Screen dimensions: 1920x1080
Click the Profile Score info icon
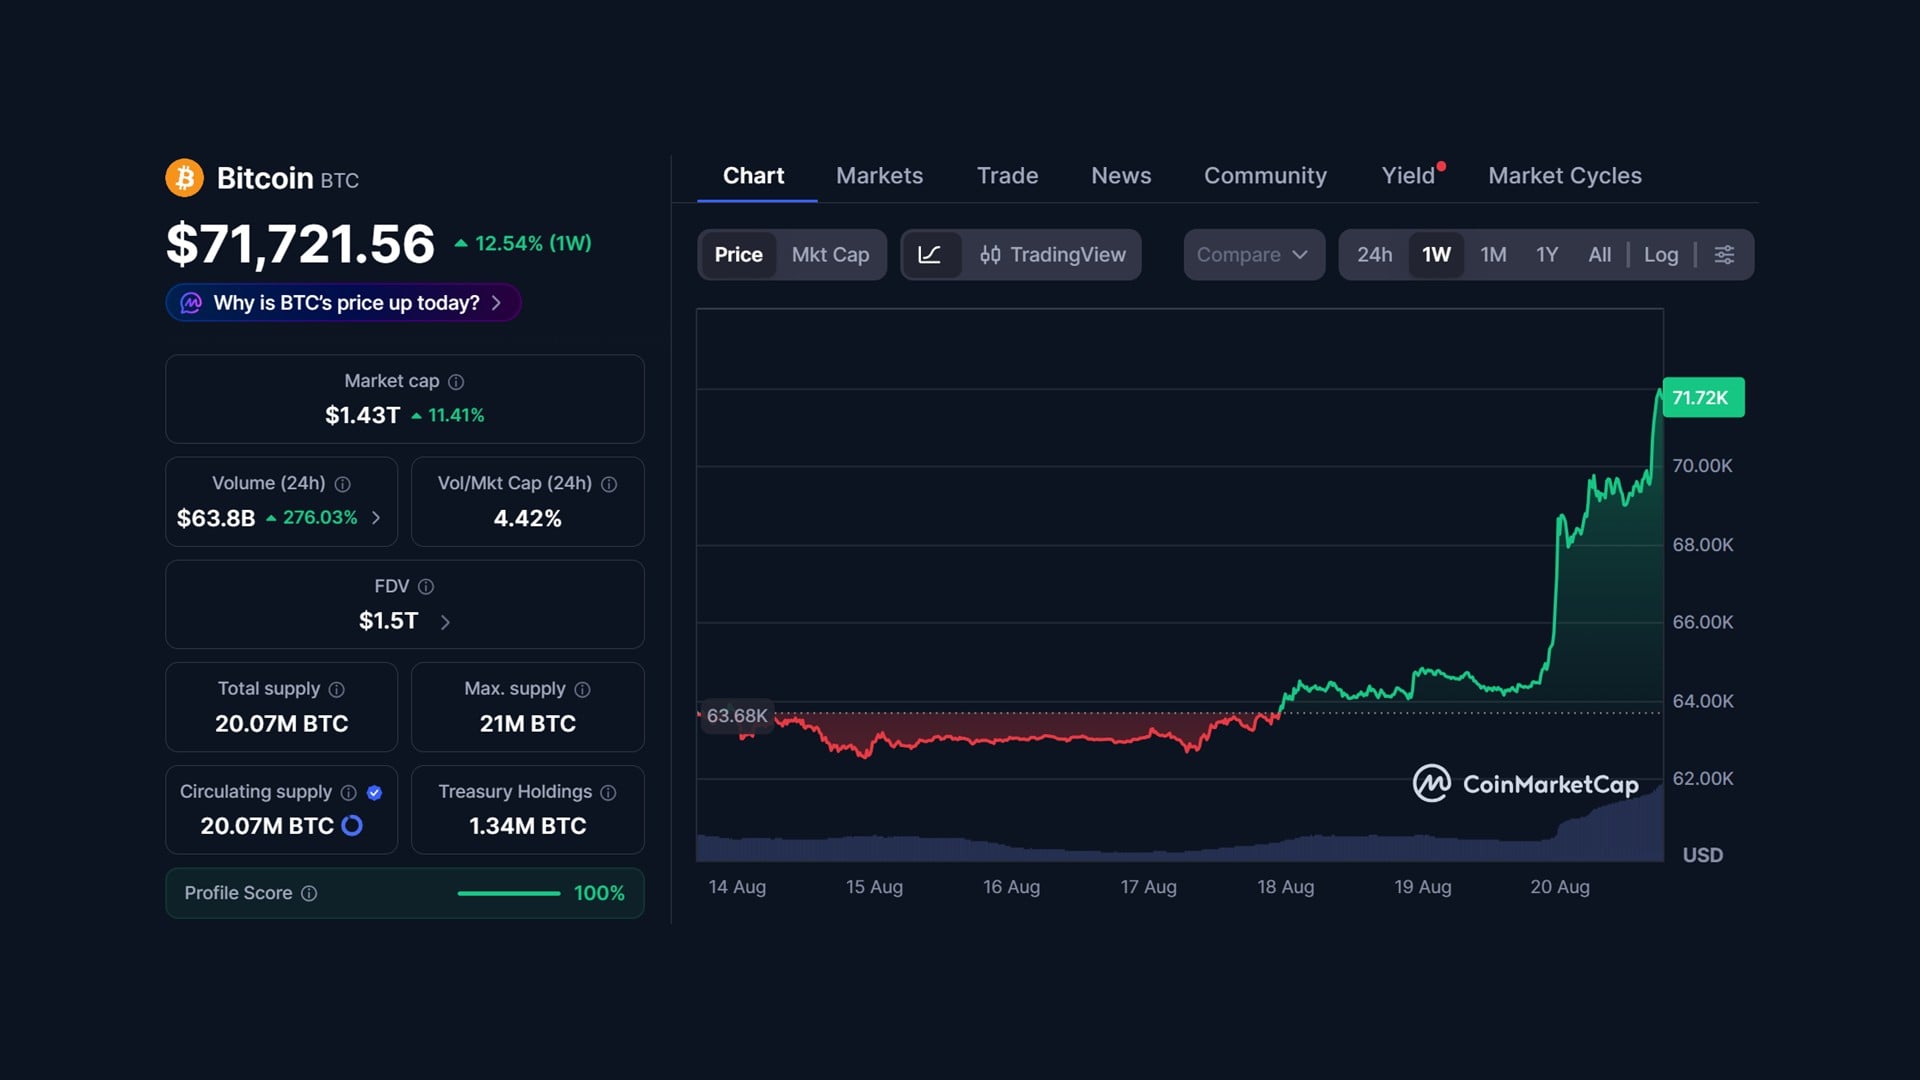pos(309,894)
